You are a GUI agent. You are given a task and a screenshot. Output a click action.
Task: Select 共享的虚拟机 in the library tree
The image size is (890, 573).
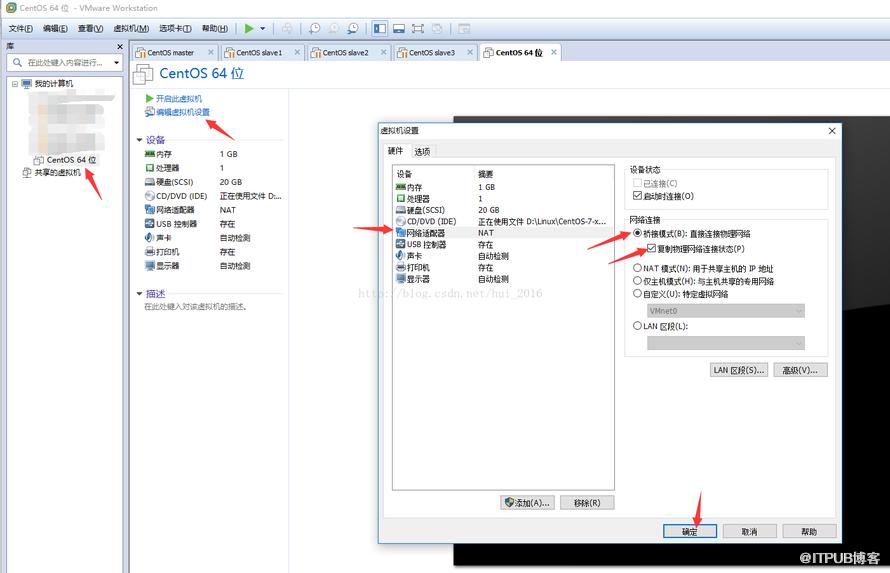[52, 172]
